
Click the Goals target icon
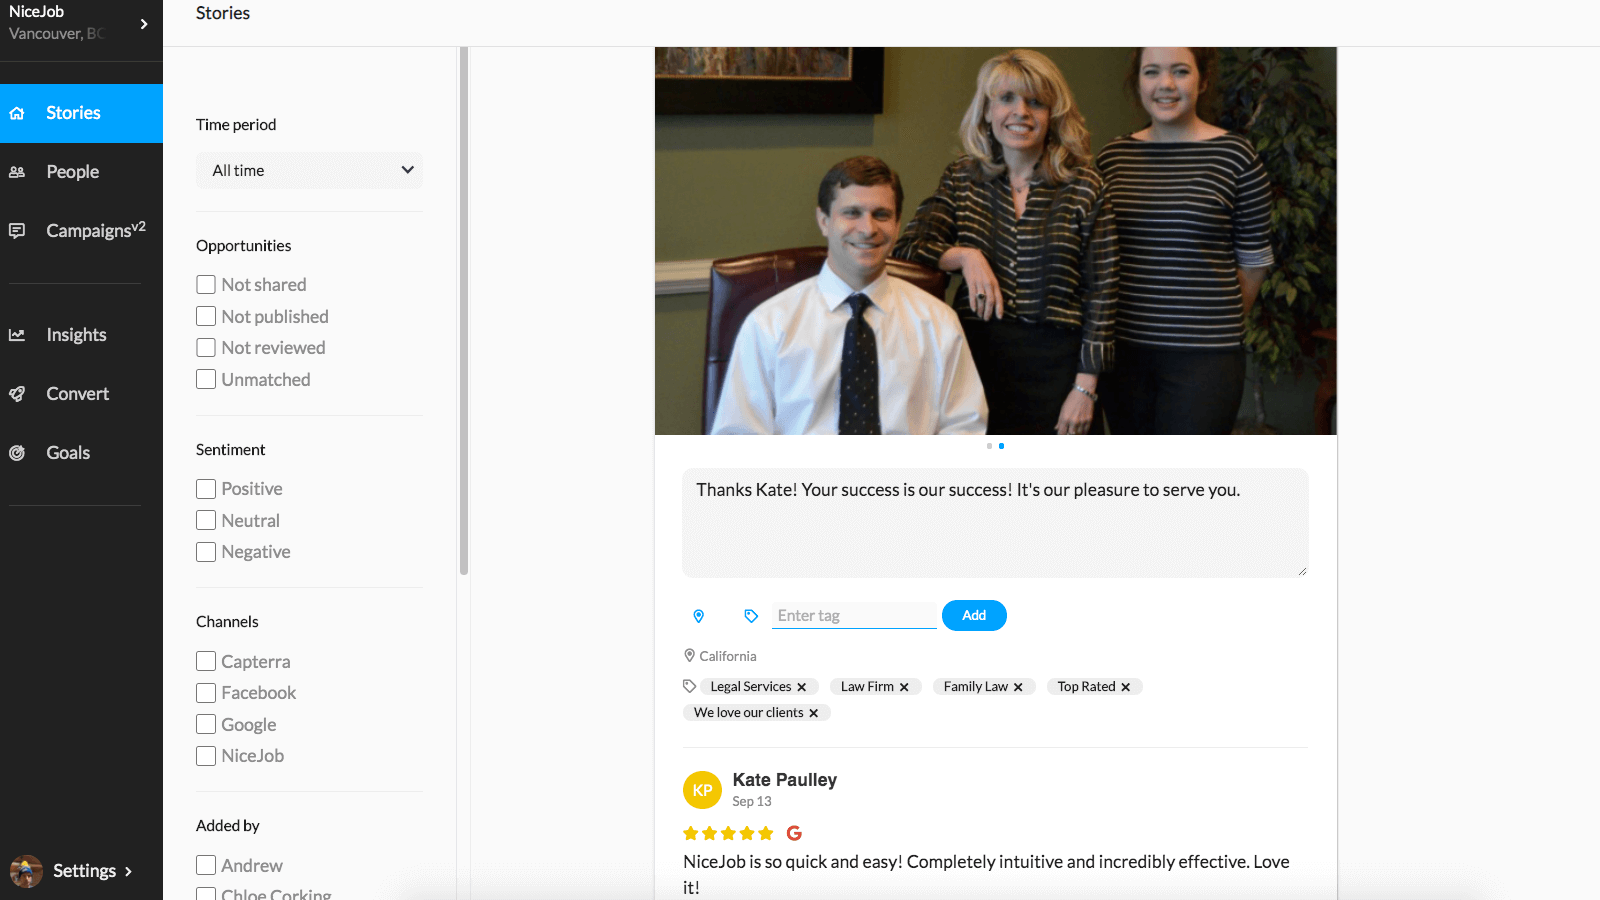pos(17,453)
